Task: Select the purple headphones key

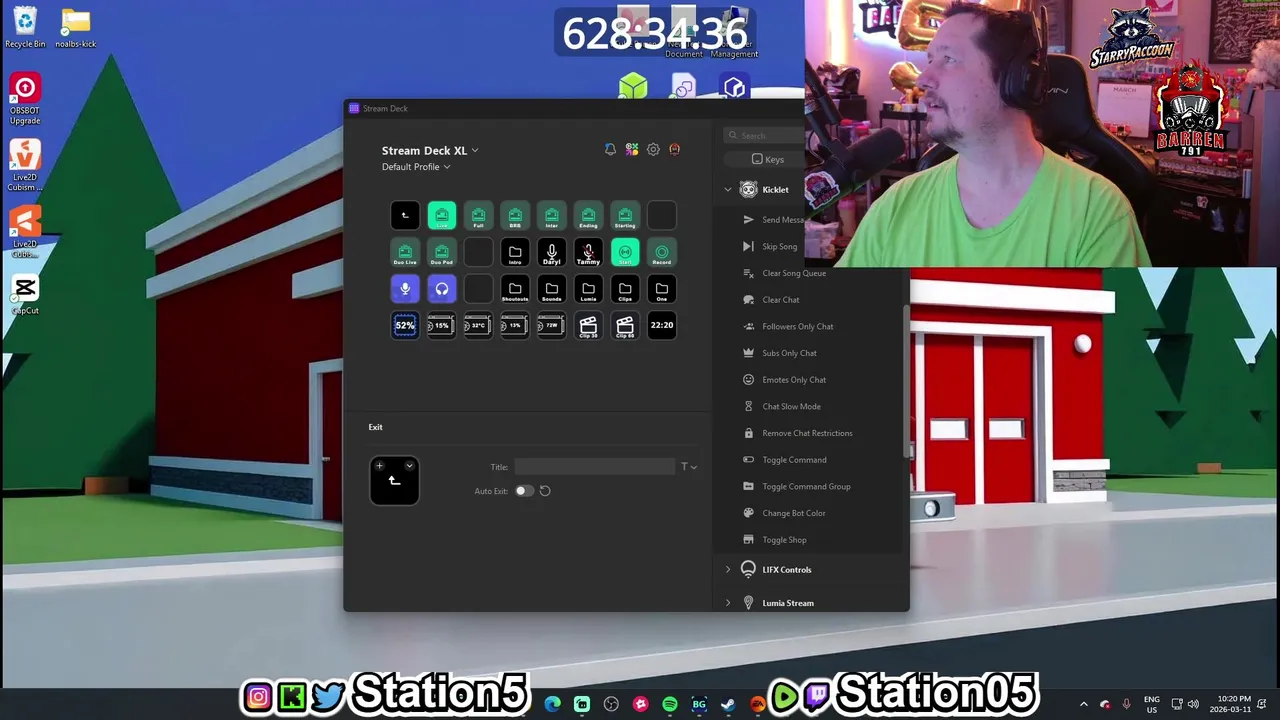Action: tap(441, 289)
